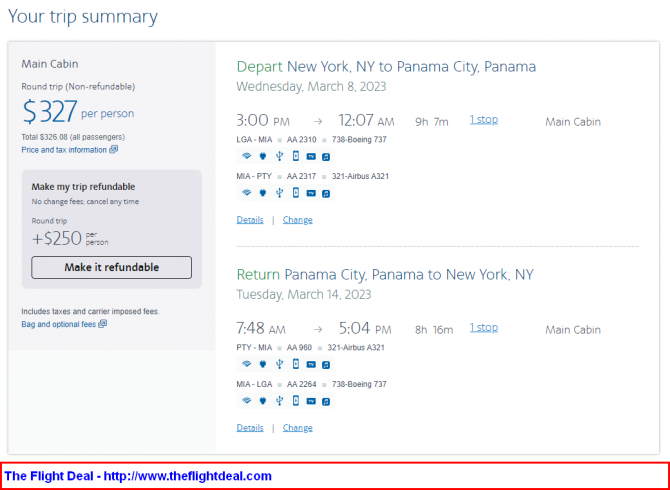Select the 'Wednesday, March 8, 2023' date text
Screen dimensions: 670x490
point(311,86)
